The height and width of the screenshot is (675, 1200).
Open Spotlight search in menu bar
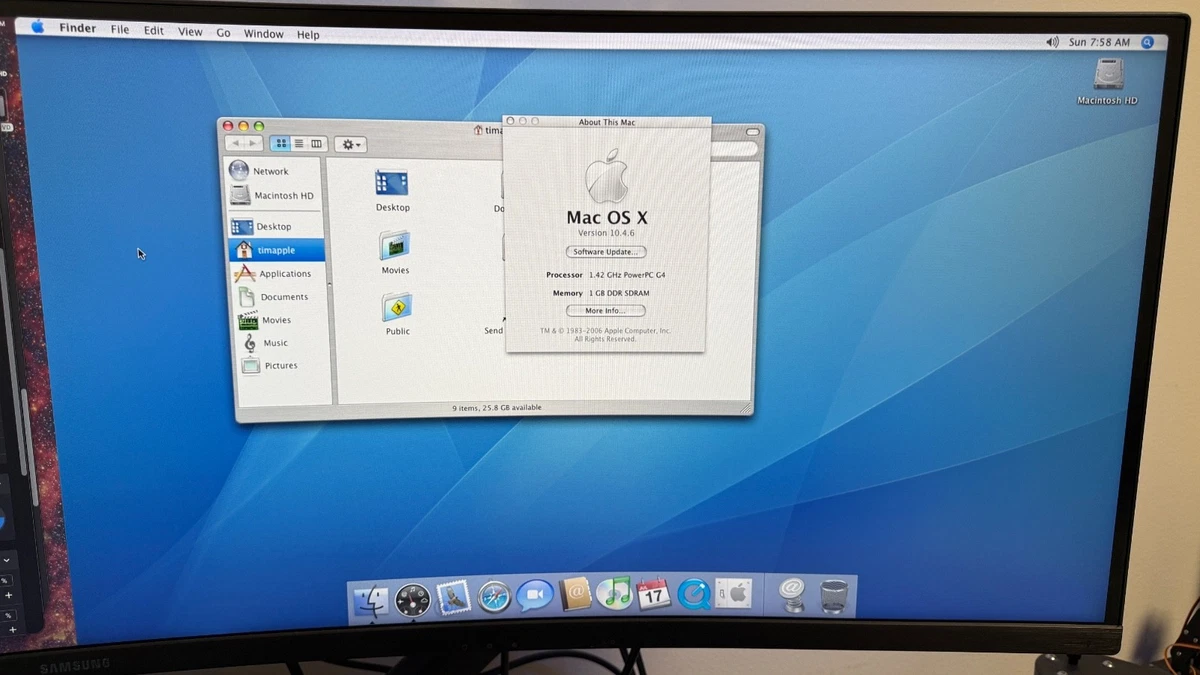click(1148, 42)
